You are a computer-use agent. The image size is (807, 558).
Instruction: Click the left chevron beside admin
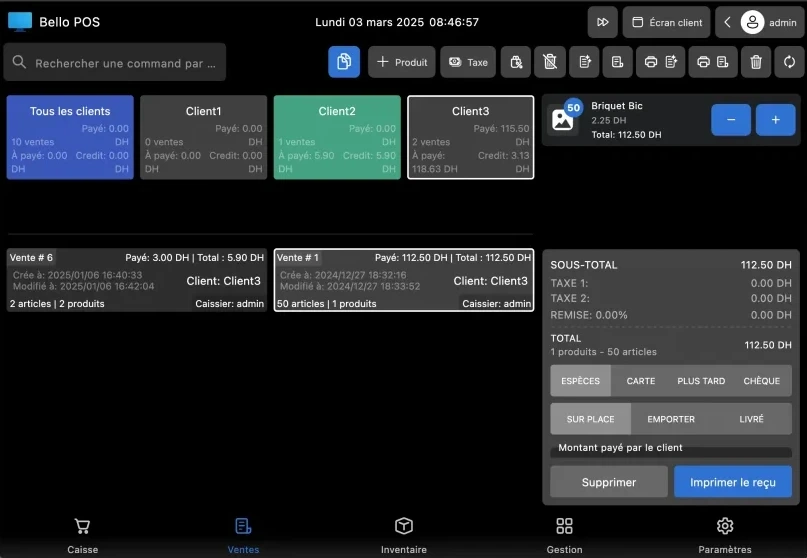coord(727,22)
